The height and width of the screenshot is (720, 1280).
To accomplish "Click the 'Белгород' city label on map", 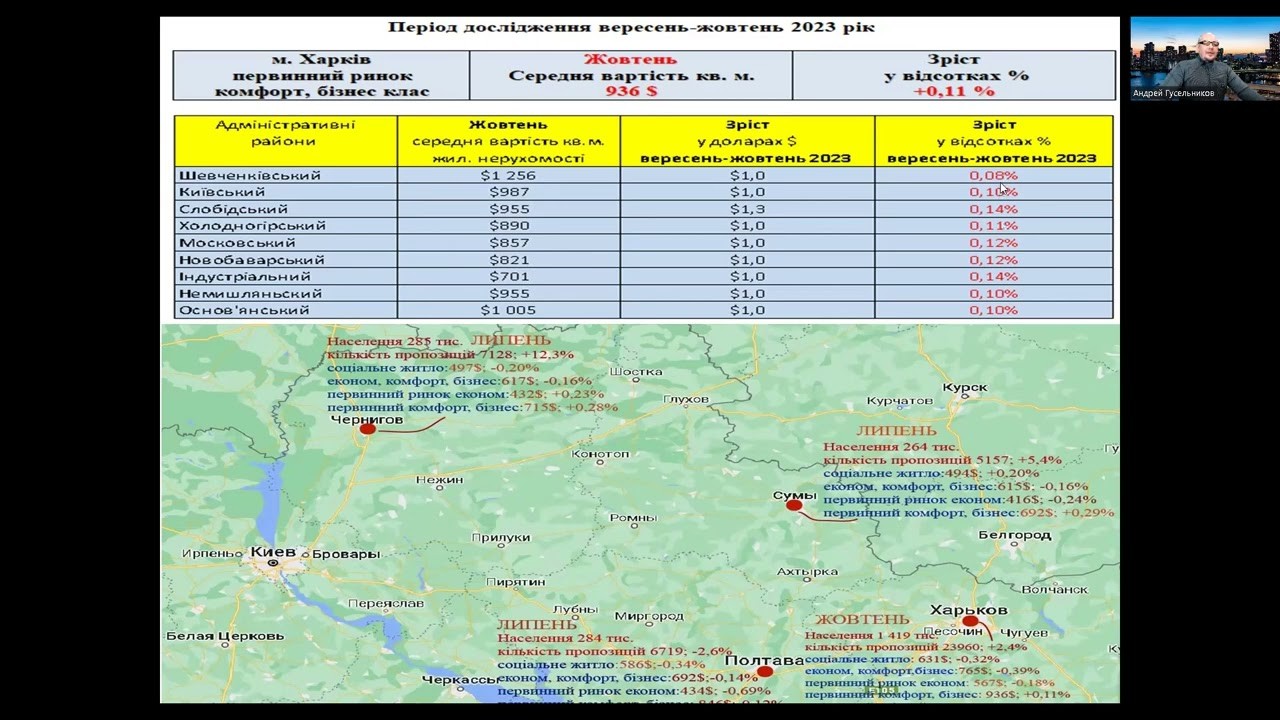I will tap(1015, 535).
